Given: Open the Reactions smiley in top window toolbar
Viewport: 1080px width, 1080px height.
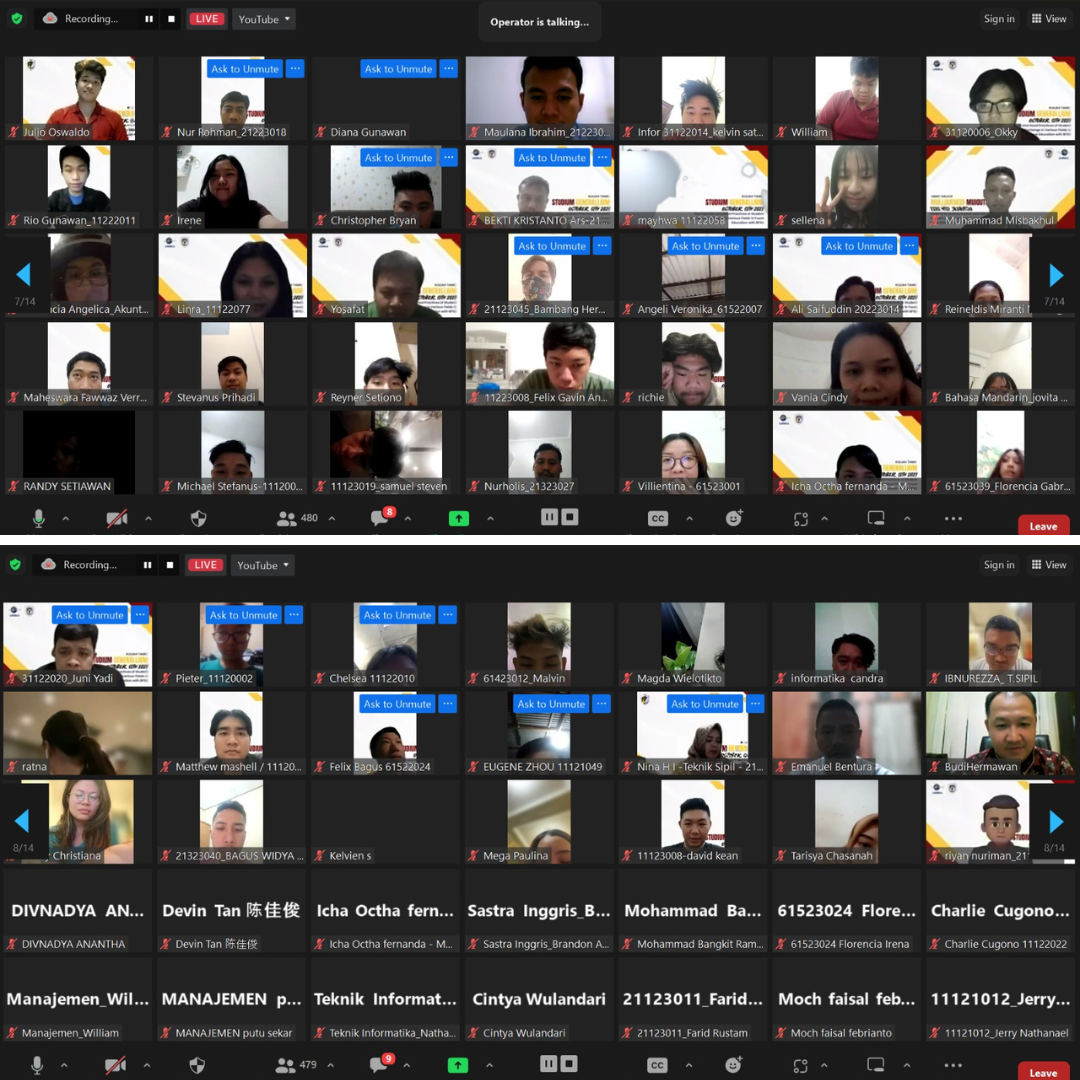Looking at the screenshot, I should pyautogui.click(x=734, y=518).
